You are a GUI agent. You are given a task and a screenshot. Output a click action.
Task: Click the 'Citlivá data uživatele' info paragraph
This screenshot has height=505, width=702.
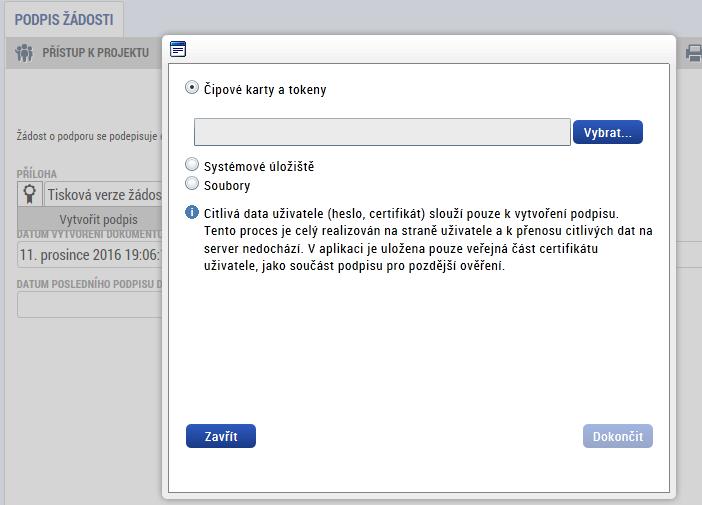pos(428,240)
